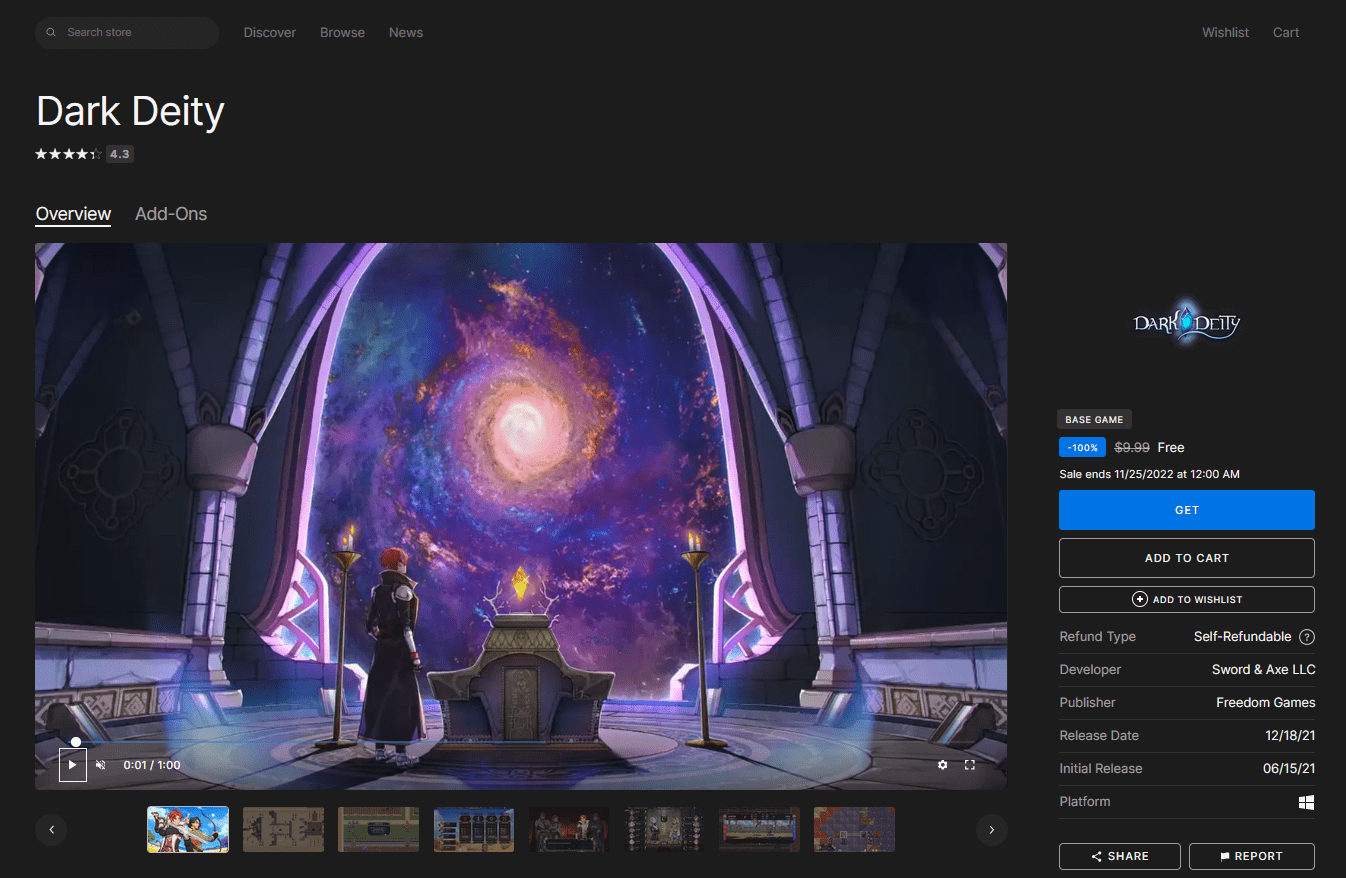Click the blue GET button
The image size is (1346, 878).
[1187, 510]
